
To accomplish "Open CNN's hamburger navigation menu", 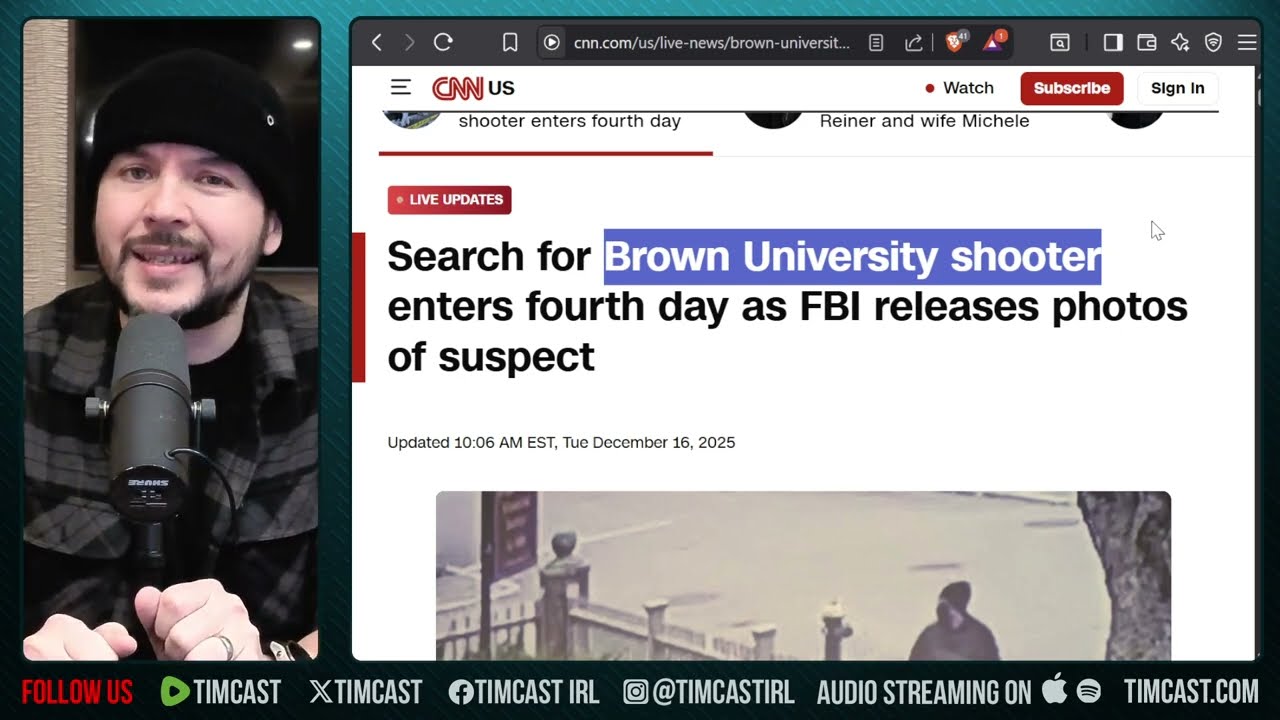I will [x=401, y=87].
